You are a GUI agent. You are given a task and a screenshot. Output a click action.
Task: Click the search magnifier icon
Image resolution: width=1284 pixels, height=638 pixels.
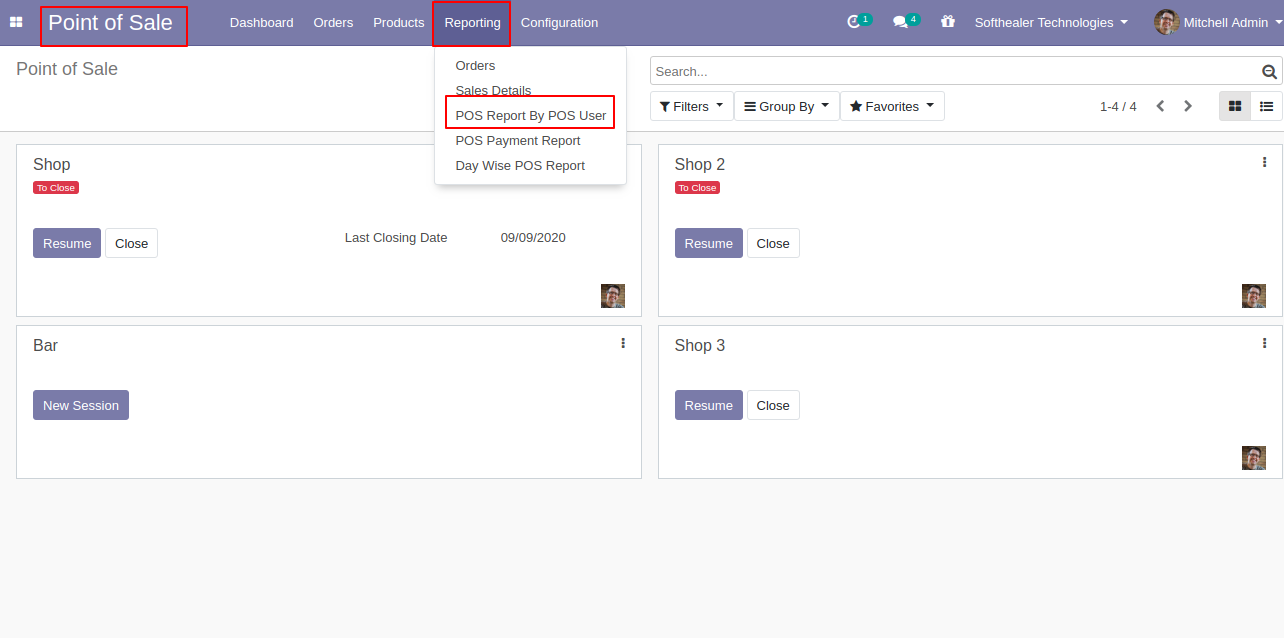pos(1269,71)
